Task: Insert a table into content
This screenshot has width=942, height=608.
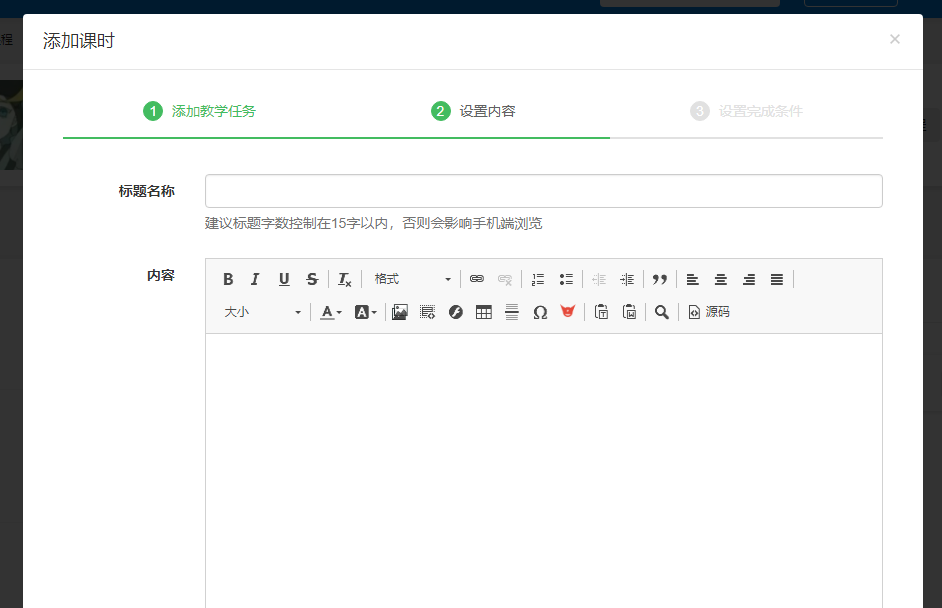Action: [x=484, y=312]
